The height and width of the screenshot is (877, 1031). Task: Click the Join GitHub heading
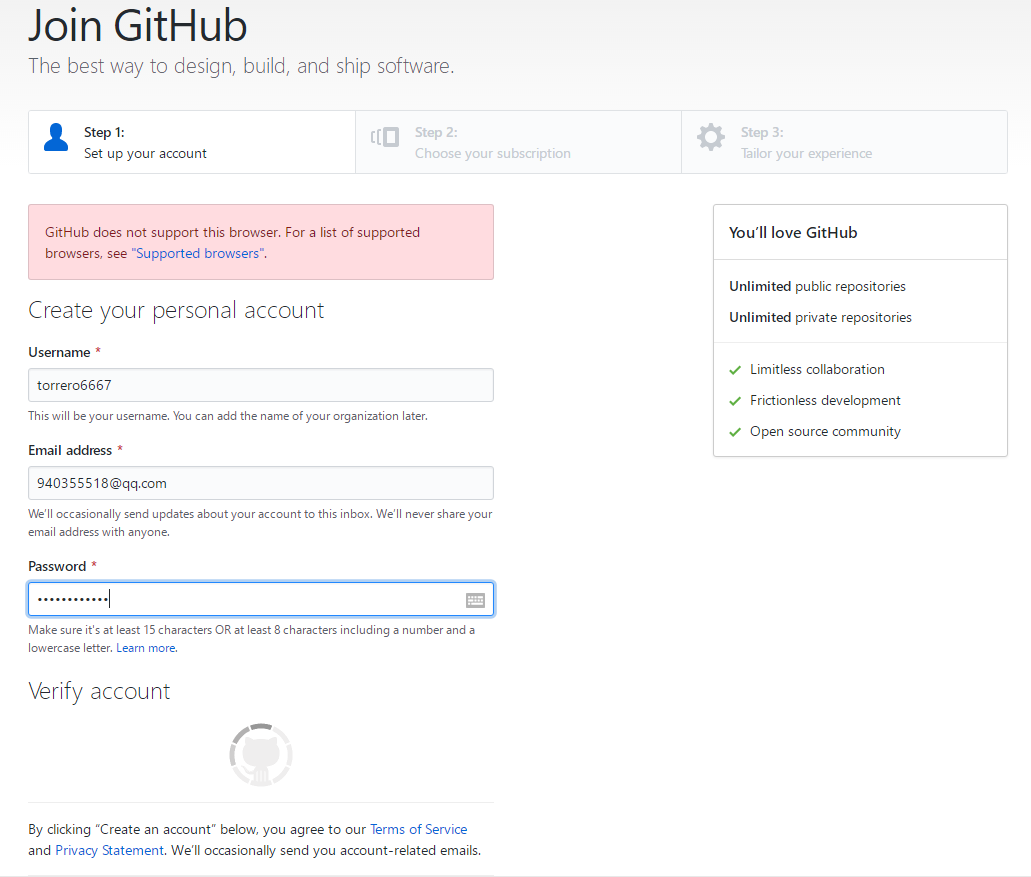pyautogui.click(x=137, y=26)
